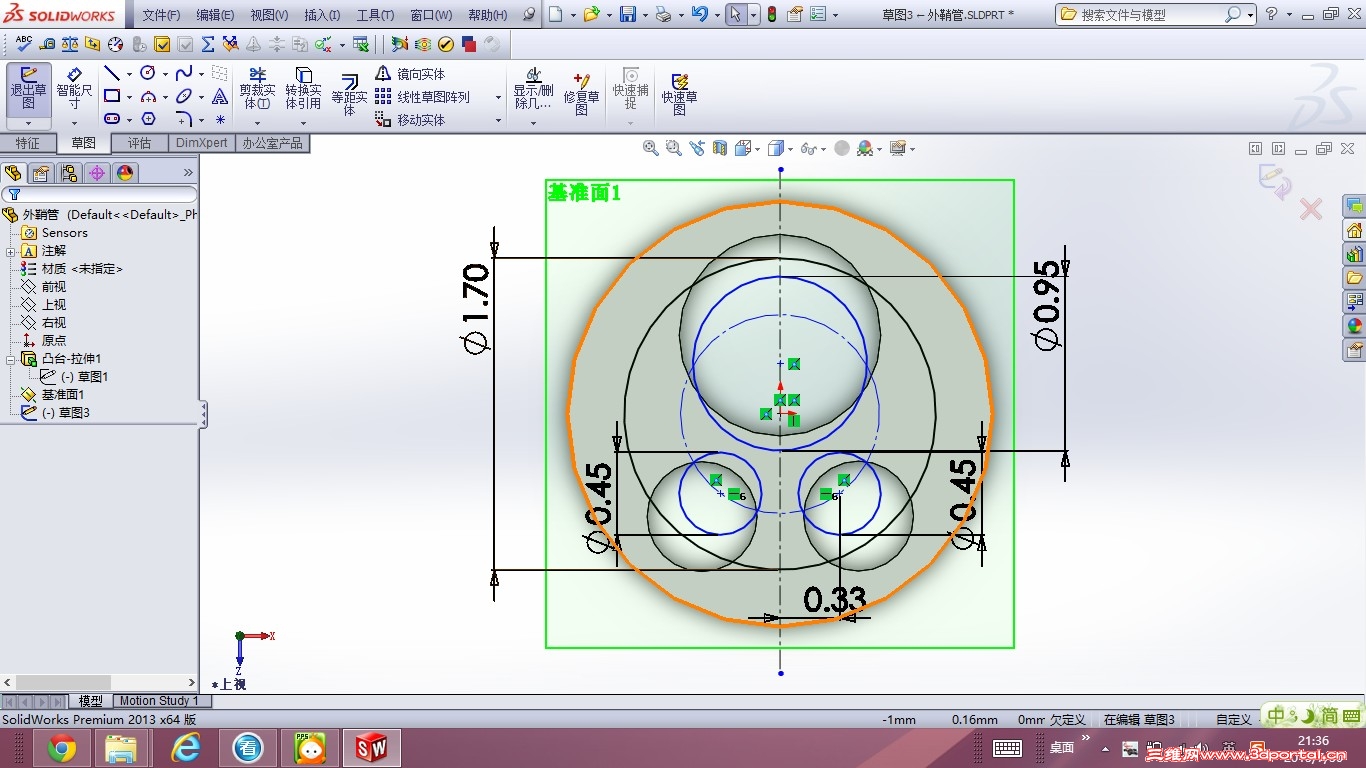This screenshot has width=1366, height=768.
Task: Switch to the DimXpert tab
Action: click(x=202, y=143)
